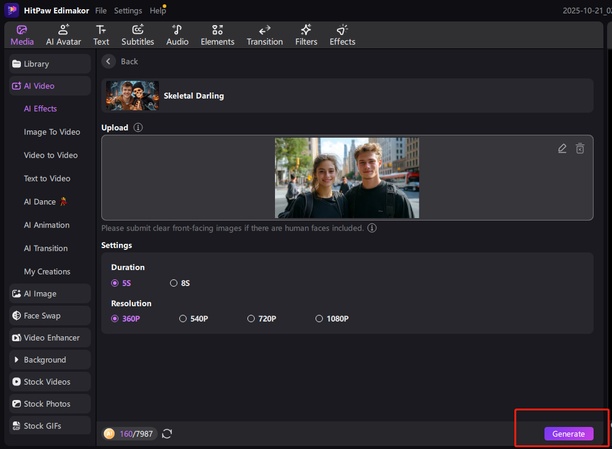This screenshot has height=449, width=612.
Task: Choose 720P resolution
Action: [x=251, y=319]
